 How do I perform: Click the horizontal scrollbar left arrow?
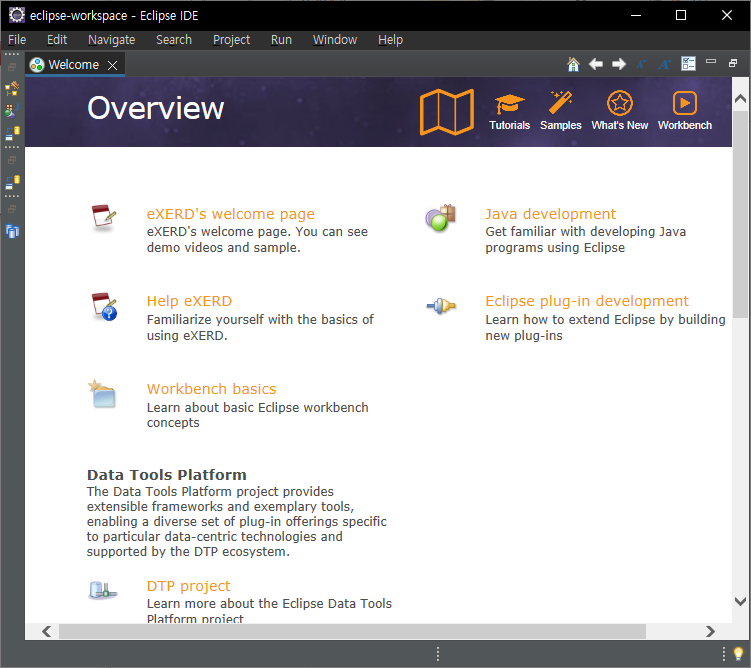(46, 631)
